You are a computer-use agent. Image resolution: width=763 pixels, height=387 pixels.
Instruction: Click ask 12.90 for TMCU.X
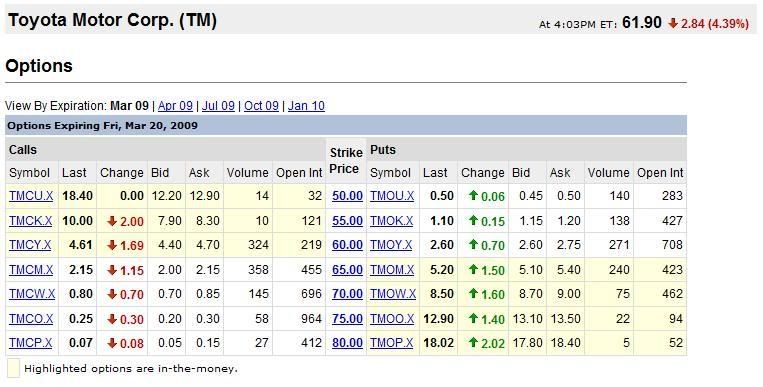(204, 196)
